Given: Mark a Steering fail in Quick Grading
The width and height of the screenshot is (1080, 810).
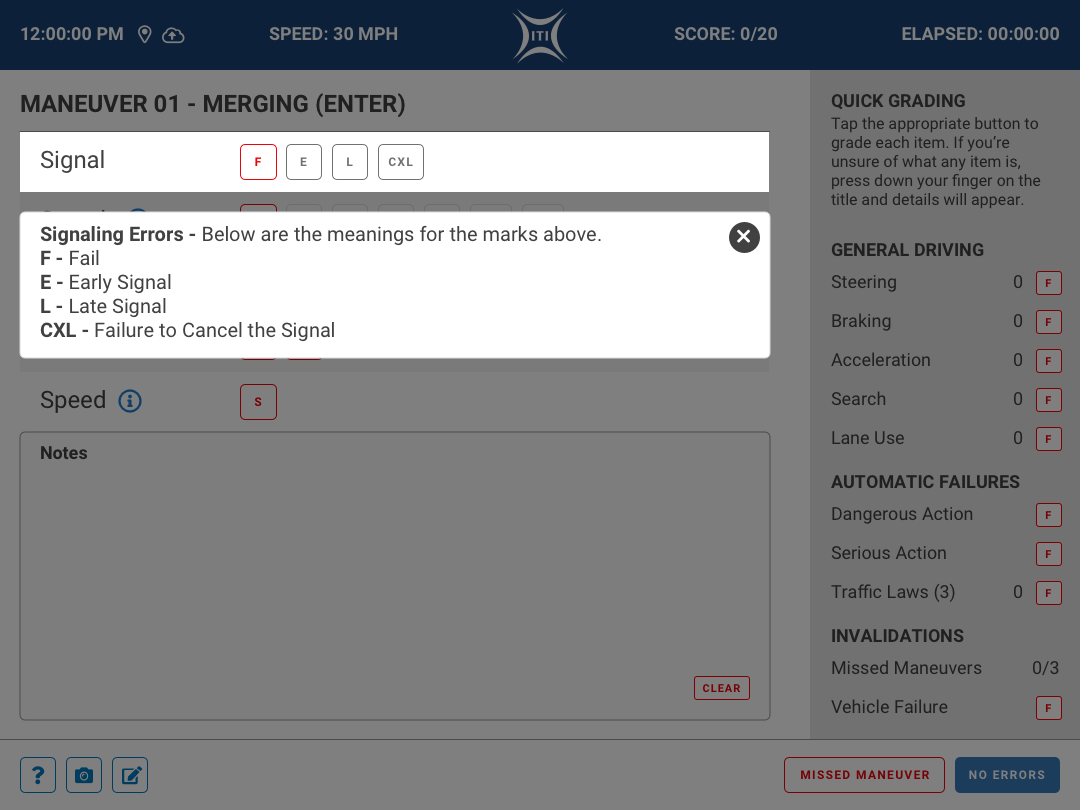Looking at the screenshot, I should [x=1048, y=283].
